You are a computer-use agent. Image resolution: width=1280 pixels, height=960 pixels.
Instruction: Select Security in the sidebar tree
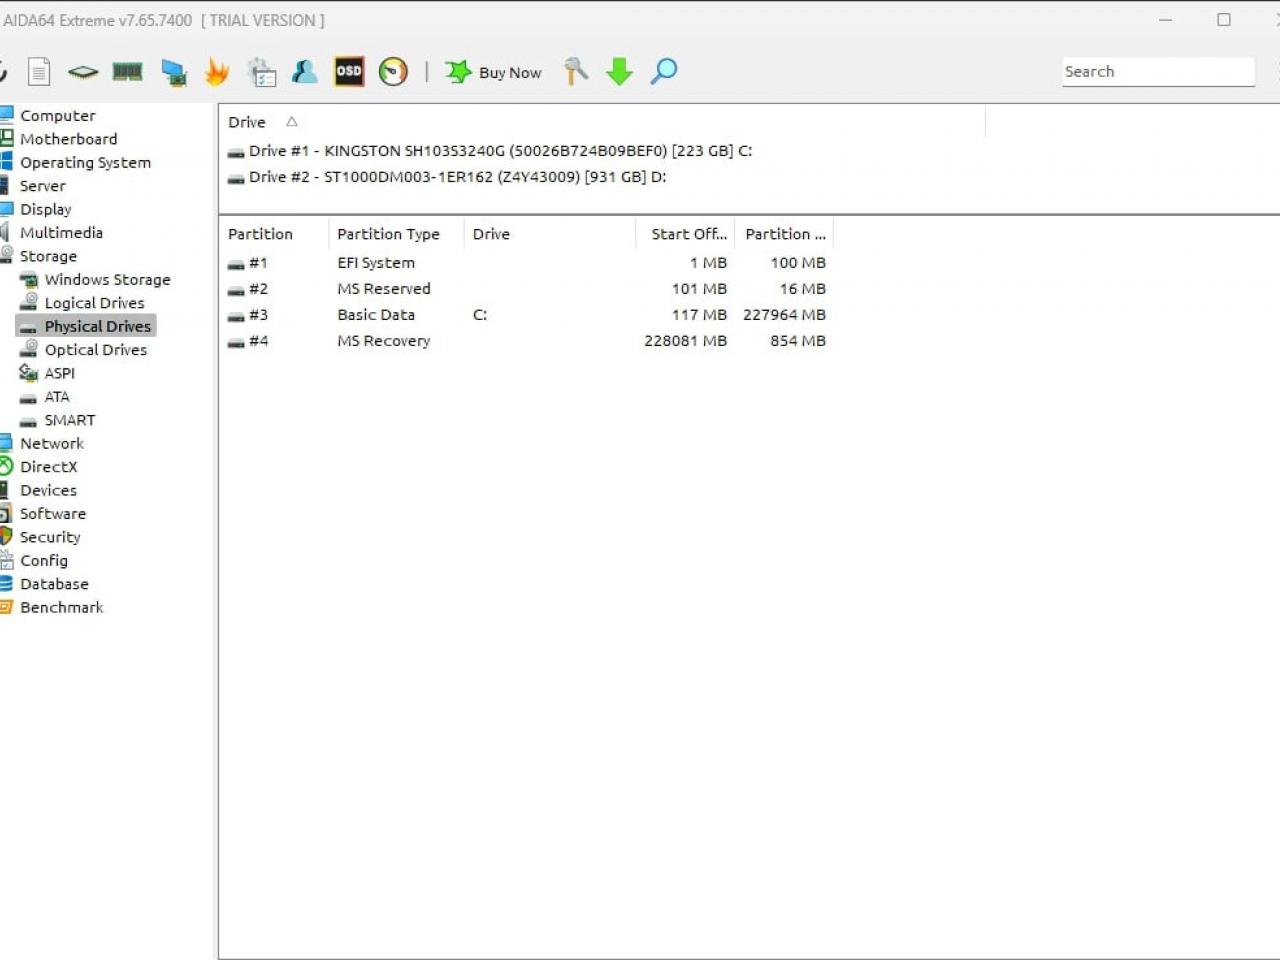coord(49,537)
